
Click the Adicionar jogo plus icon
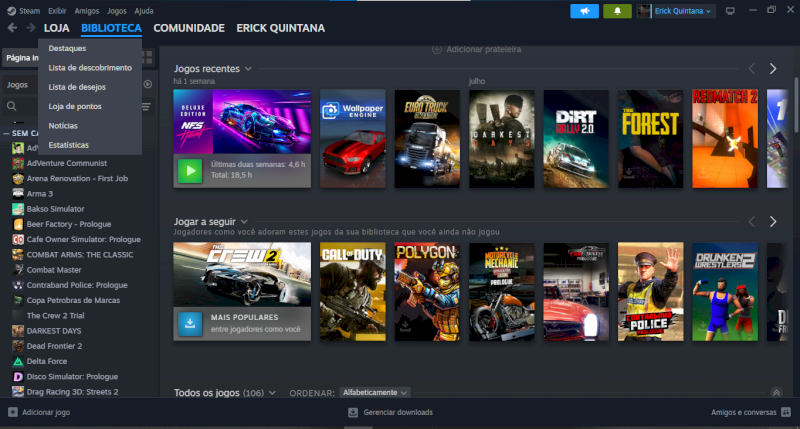click(x=13, y=412)
